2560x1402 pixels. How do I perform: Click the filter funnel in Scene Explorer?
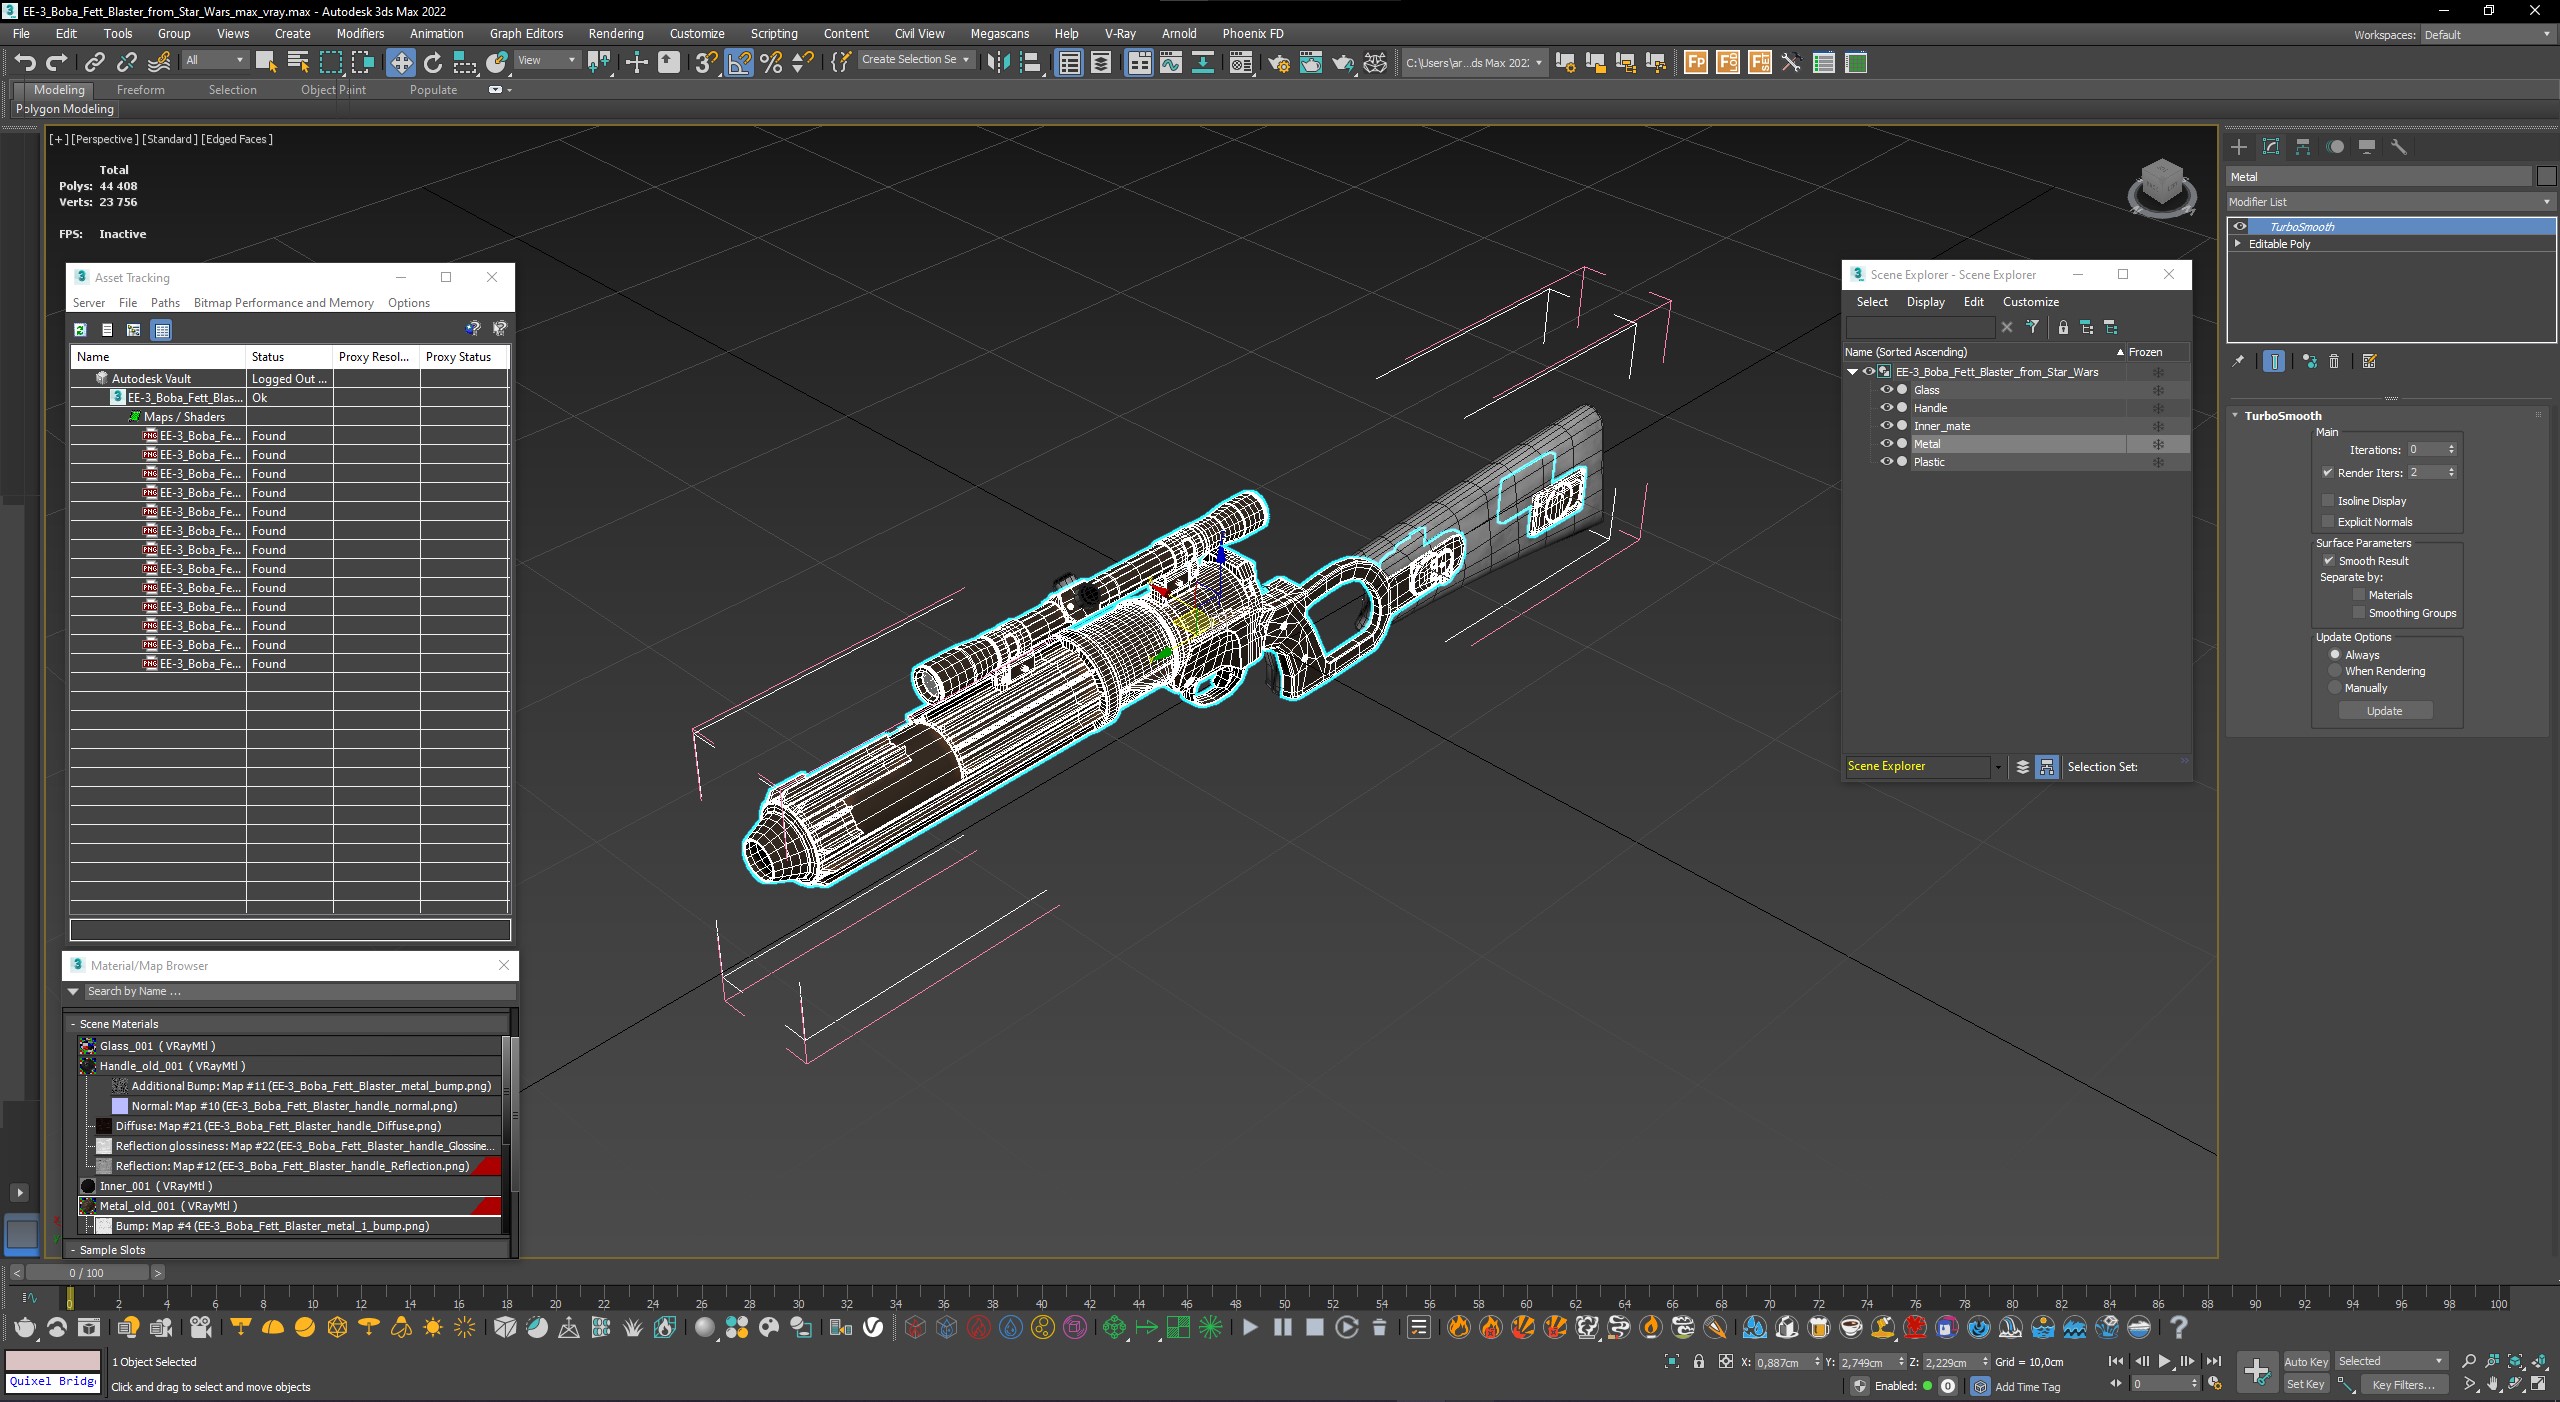(x=2032, y=327)
